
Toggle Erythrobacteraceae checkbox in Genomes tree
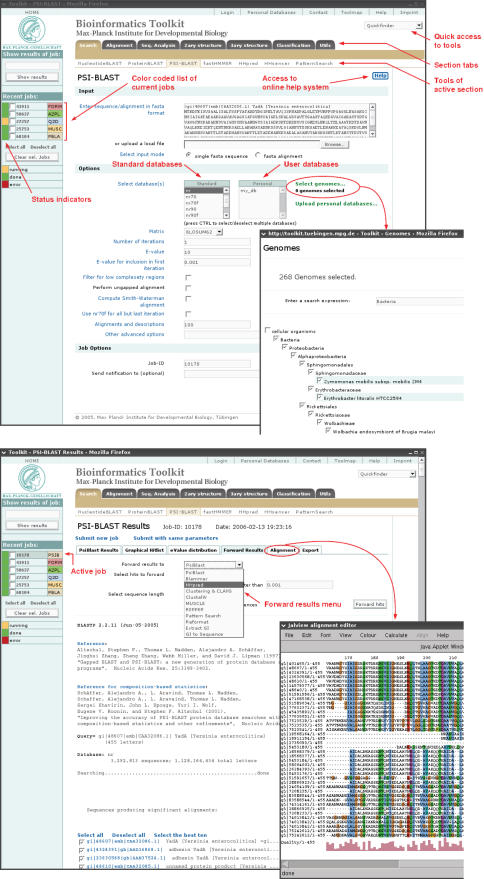point(311,388)
